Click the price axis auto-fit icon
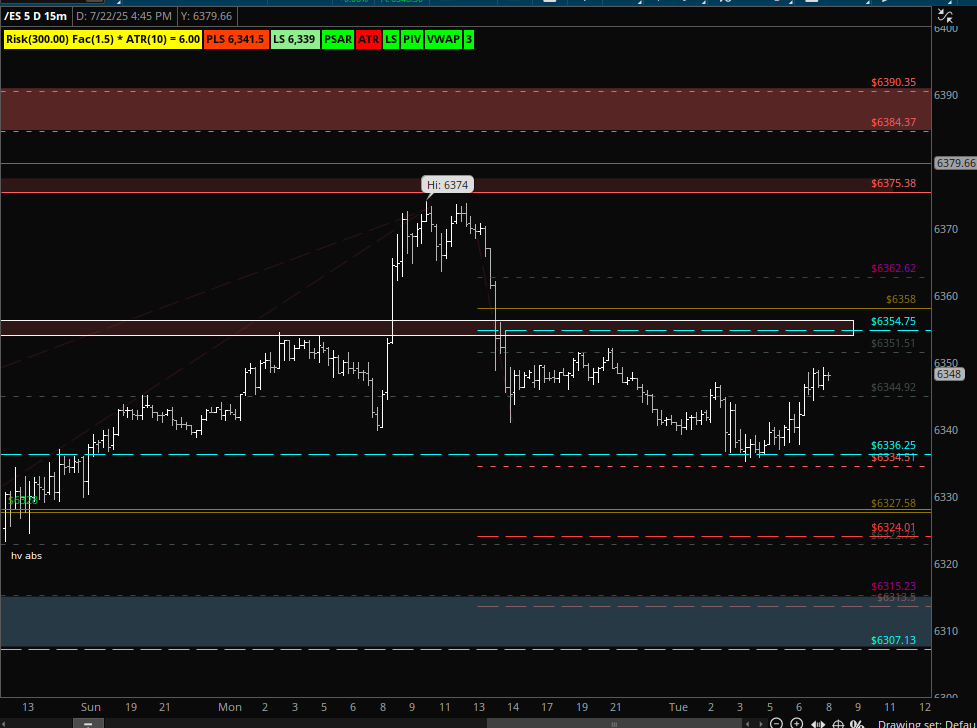The image size is (977, 728). (945, 16)
